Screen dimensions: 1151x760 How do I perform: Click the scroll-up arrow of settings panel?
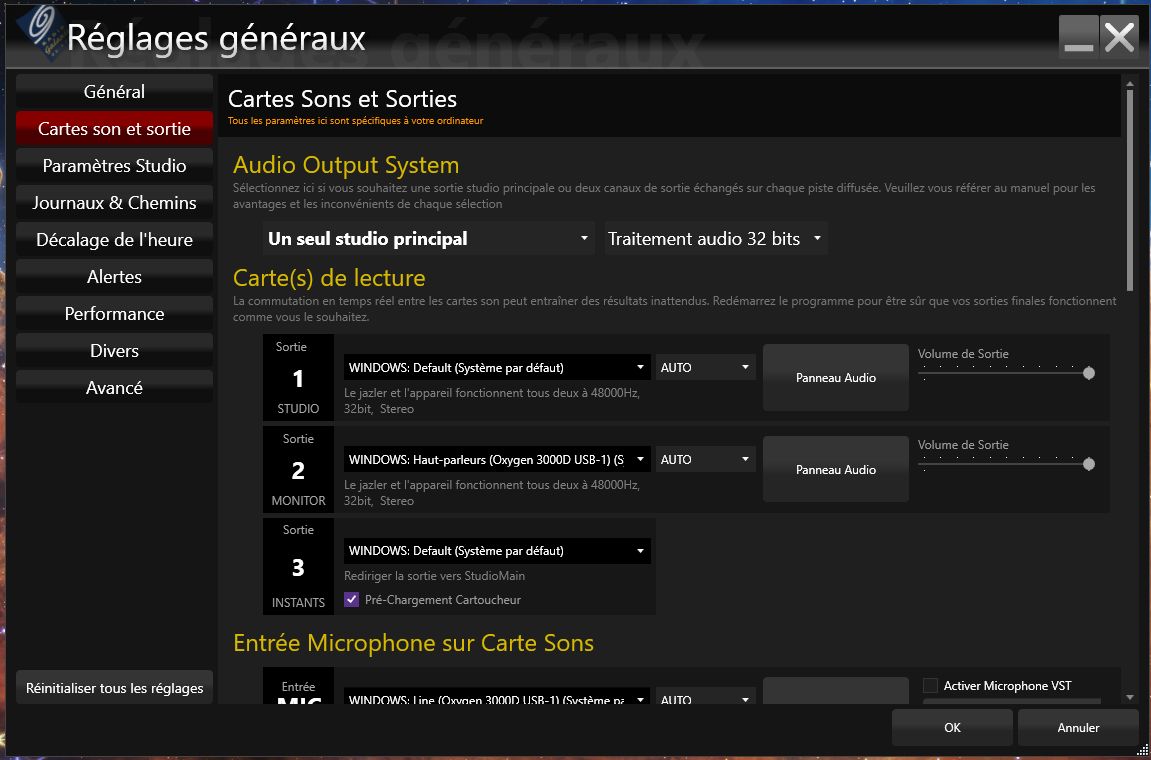[1130, 84]
